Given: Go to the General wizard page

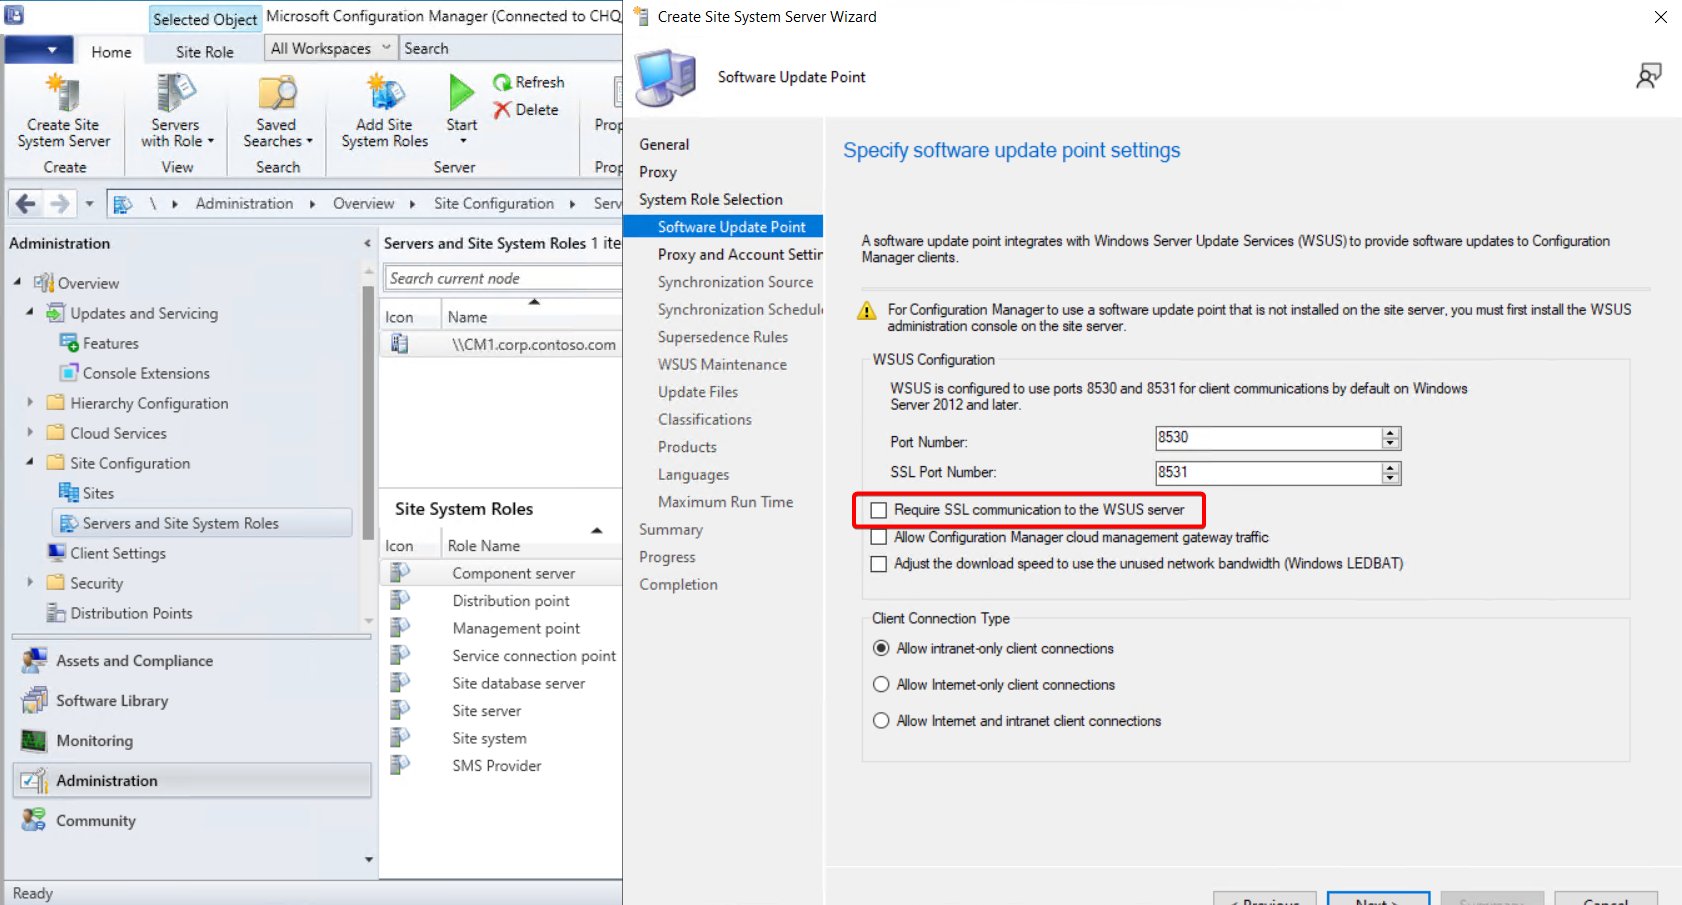Looking at the screenshot, I should 664,145.
